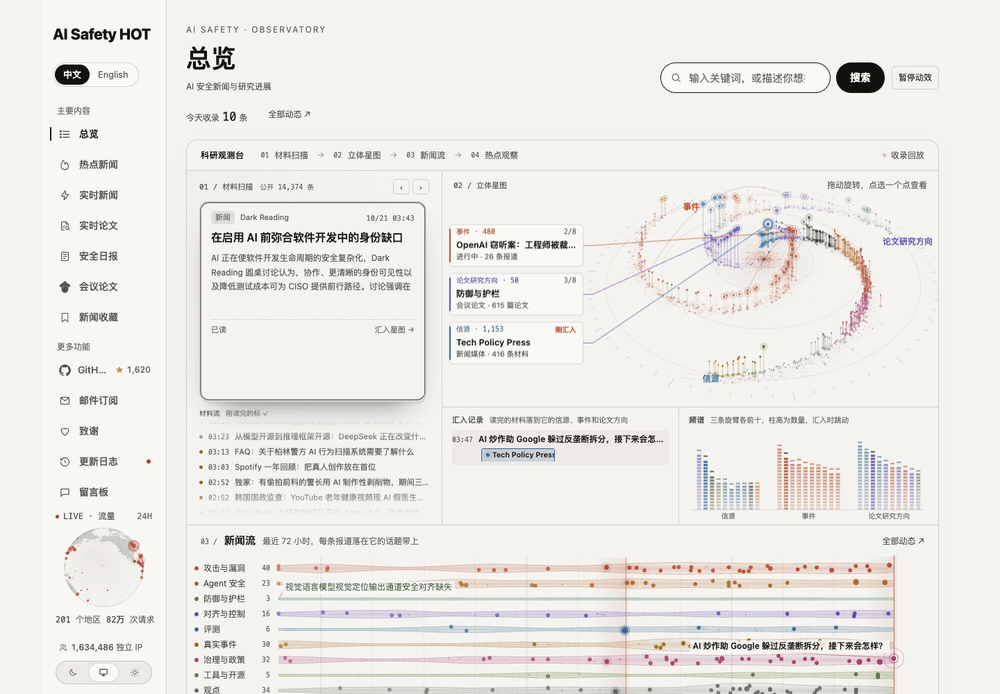Click the document icon beside 实时论文

(64, 226)
